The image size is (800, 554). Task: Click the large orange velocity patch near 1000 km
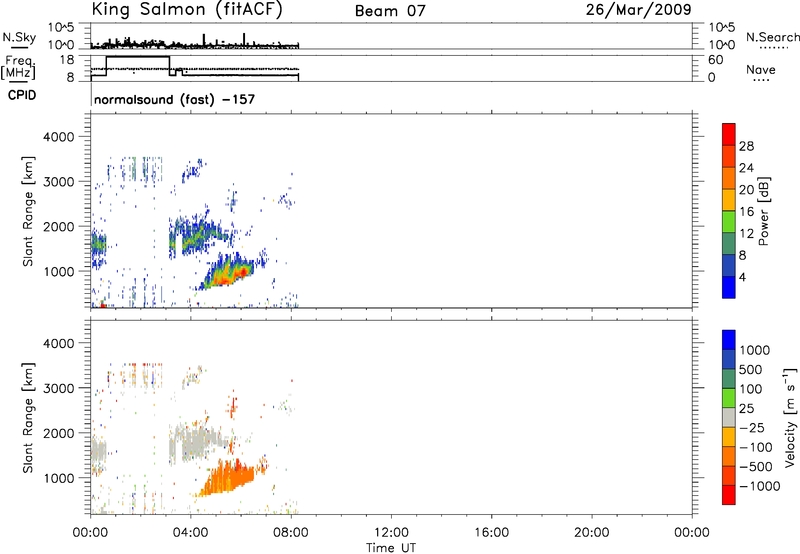pyautogui.click(x=228, y=479)
